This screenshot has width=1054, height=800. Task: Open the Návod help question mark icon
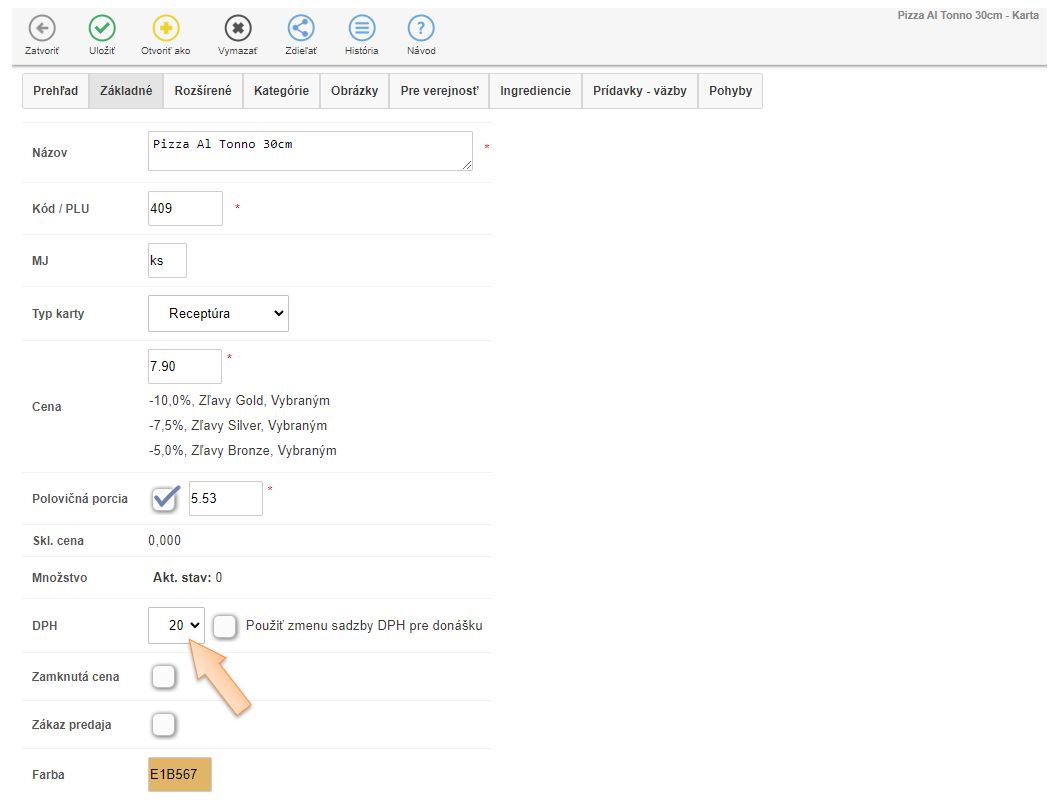pos(421,28)
